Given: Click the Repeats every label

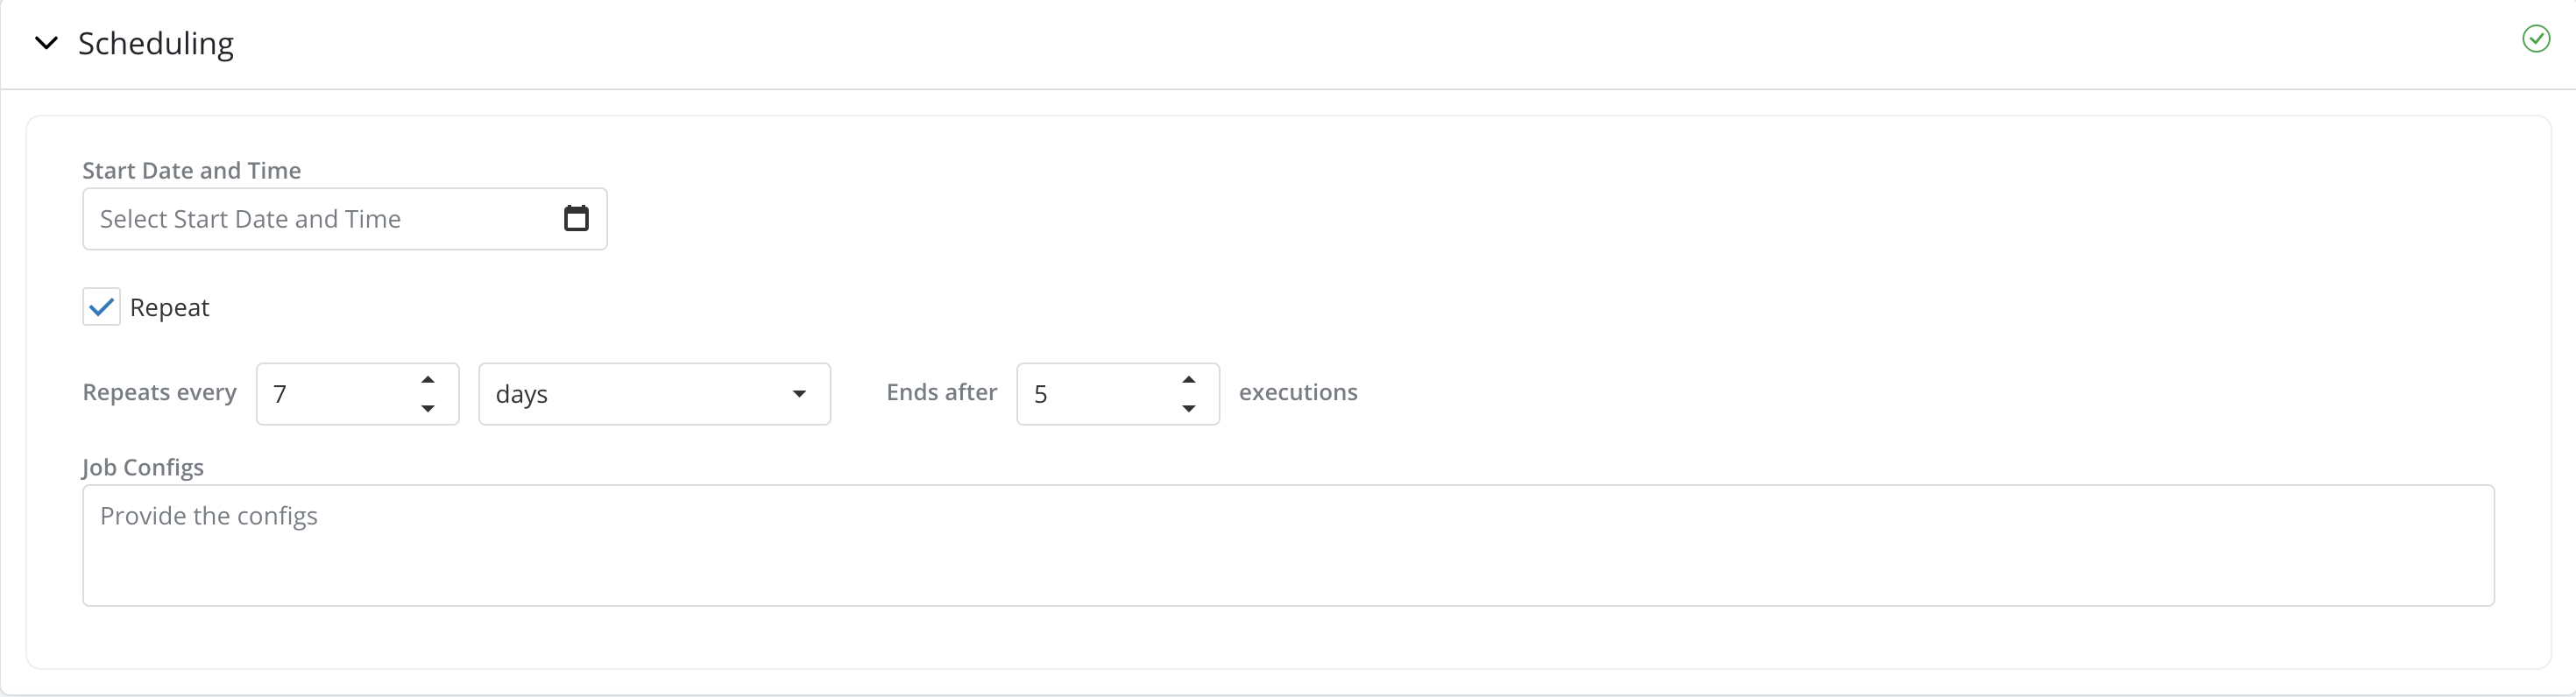Looking at the screenshot, I should click(x=159, y=392).
